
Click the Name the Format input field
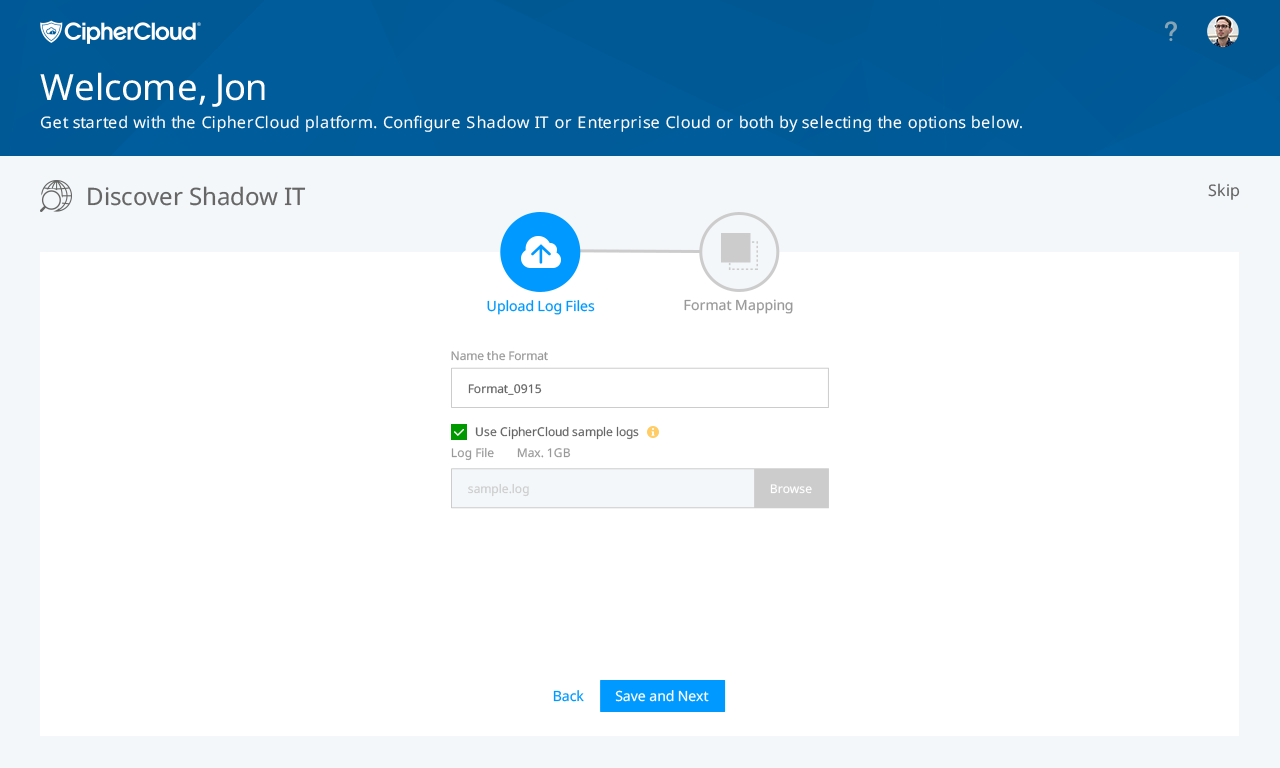click(x=640, y=388)
